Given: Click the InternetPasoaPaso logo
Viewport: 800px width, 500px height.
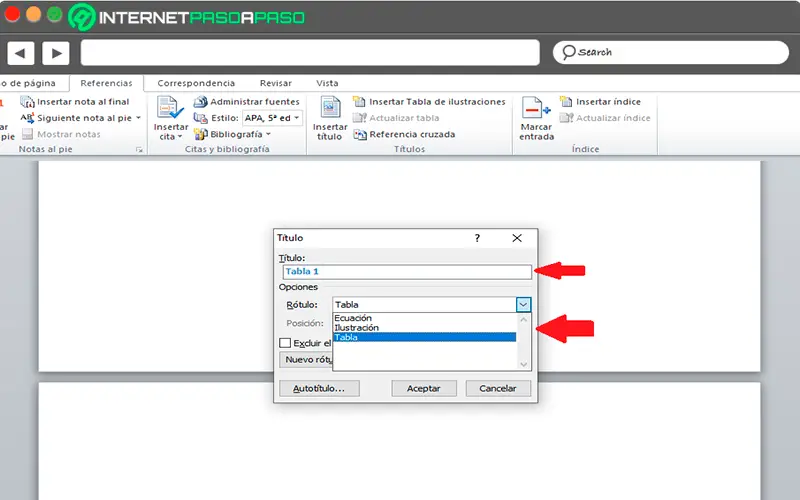Looking at the screenshot, I should (186, 17).
